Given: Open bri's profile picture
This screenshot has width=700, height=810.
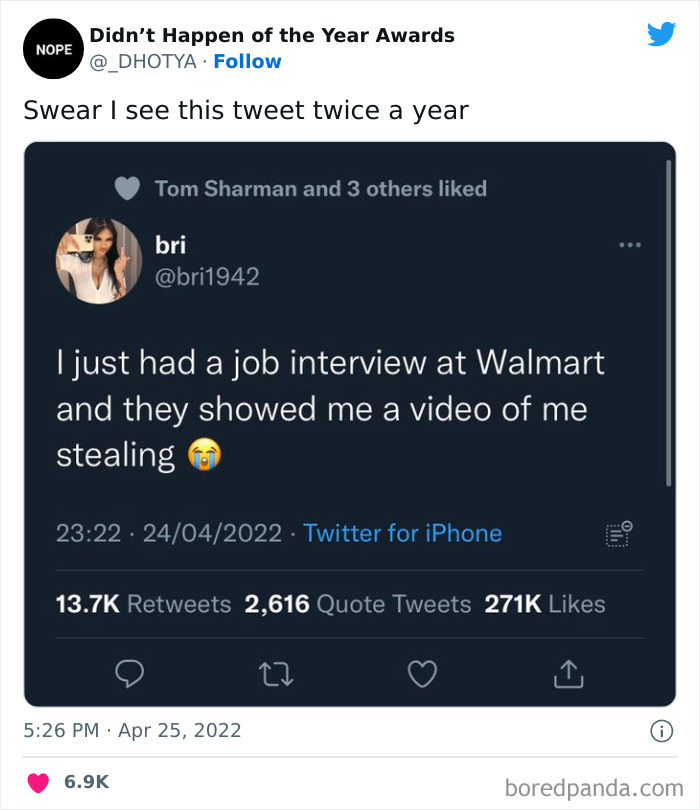Looking at the screenshot, I should 98,260.
